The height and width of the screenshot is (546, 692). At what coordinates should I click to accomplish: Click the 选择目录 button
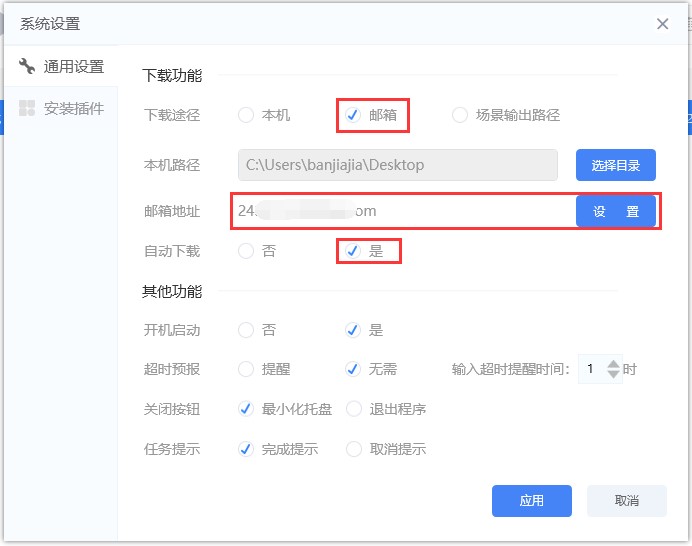616,165
